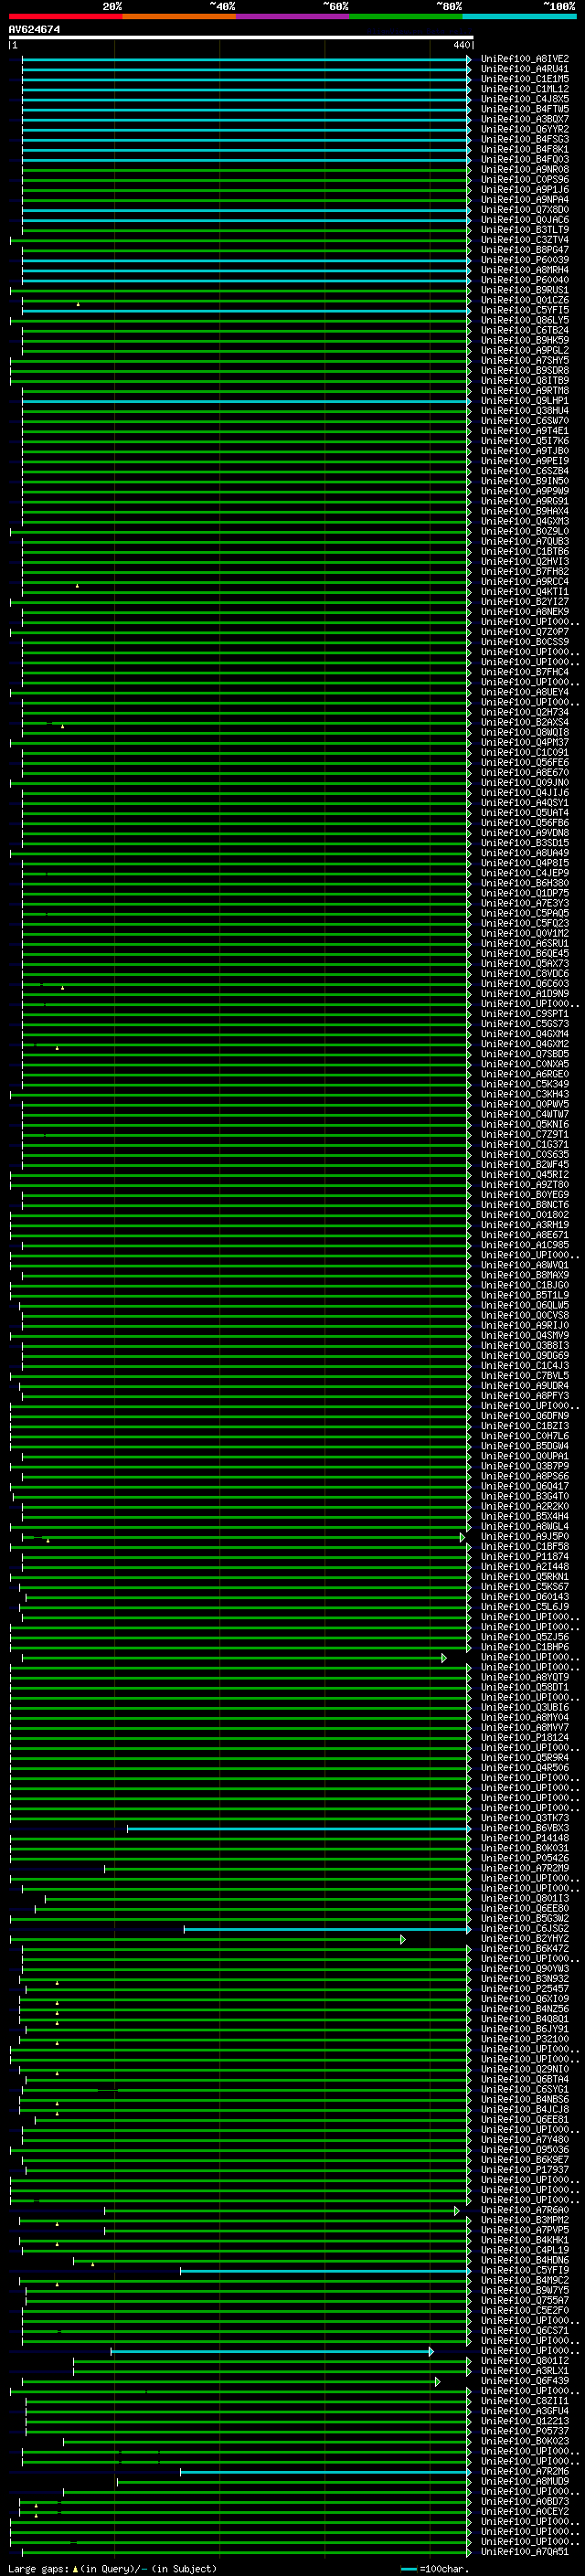The width and height of the screenshot is (585, 2576).
Task: Select hit label UniRef100_B0YEG9
Action: point(525,1194)
